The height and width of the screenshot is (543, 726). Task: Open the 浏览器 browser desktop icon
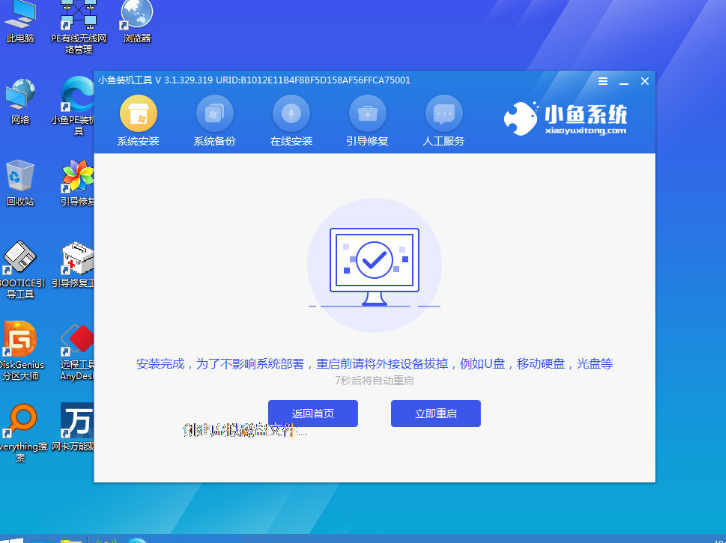pyautogui.click(x=137, y=20)
